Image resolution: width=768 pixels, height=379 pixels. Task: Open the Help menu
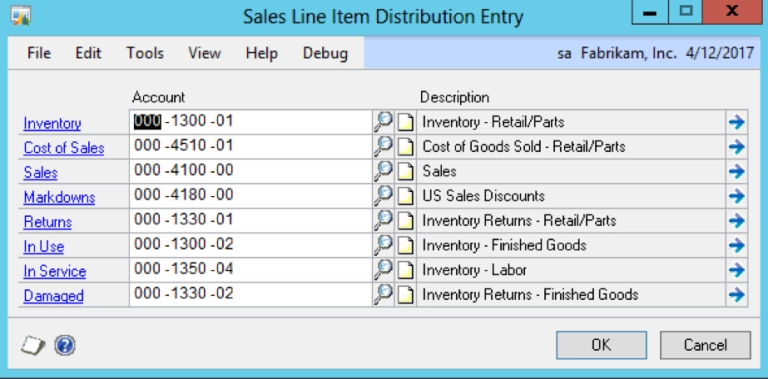(x=262, y=53)
